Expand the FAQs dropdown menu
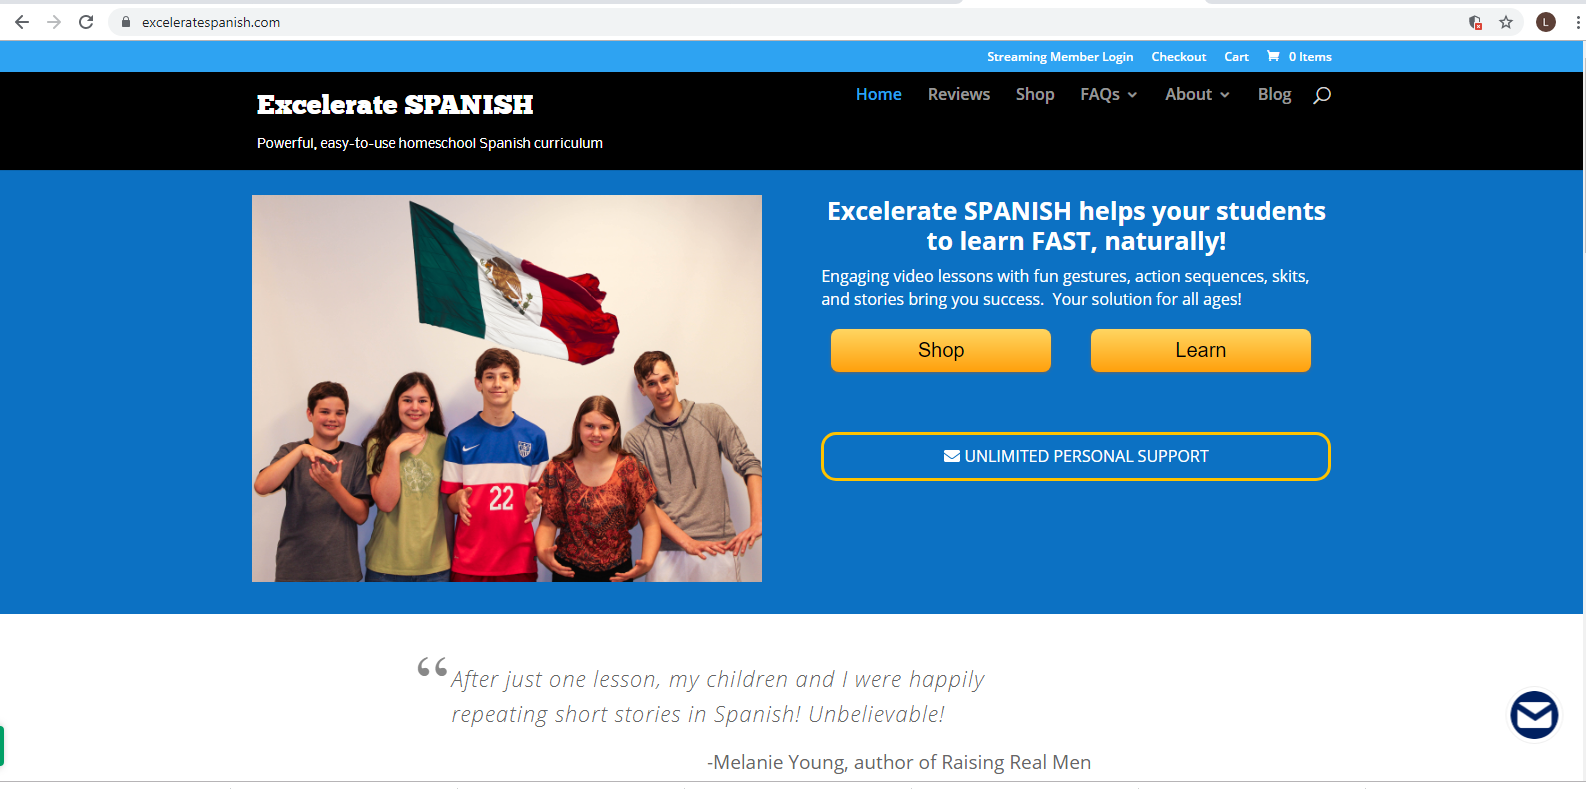The image size is (1586, 789). click(x=1109, y=94)
